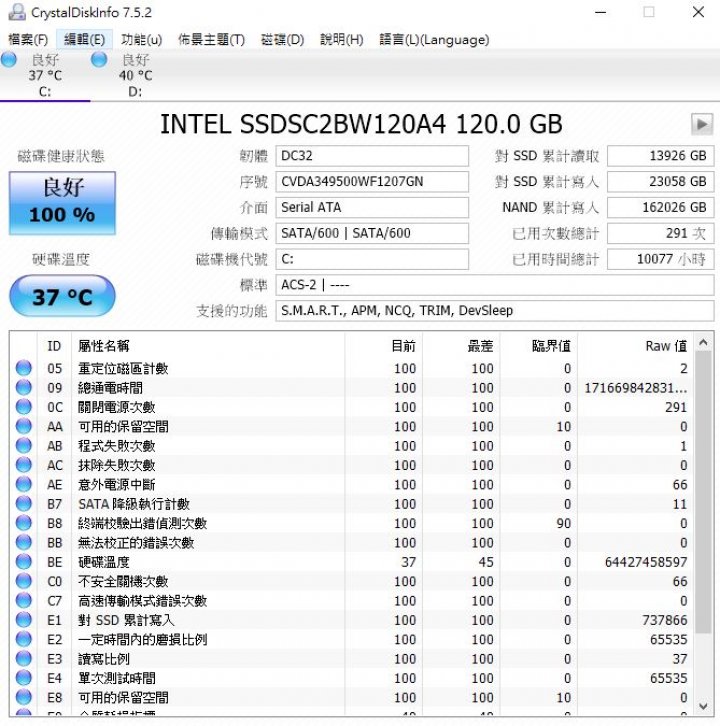This screenshot has height=726, width=720.
Task: Expand the 磁碟(D) menu
Action: [282, 40]
